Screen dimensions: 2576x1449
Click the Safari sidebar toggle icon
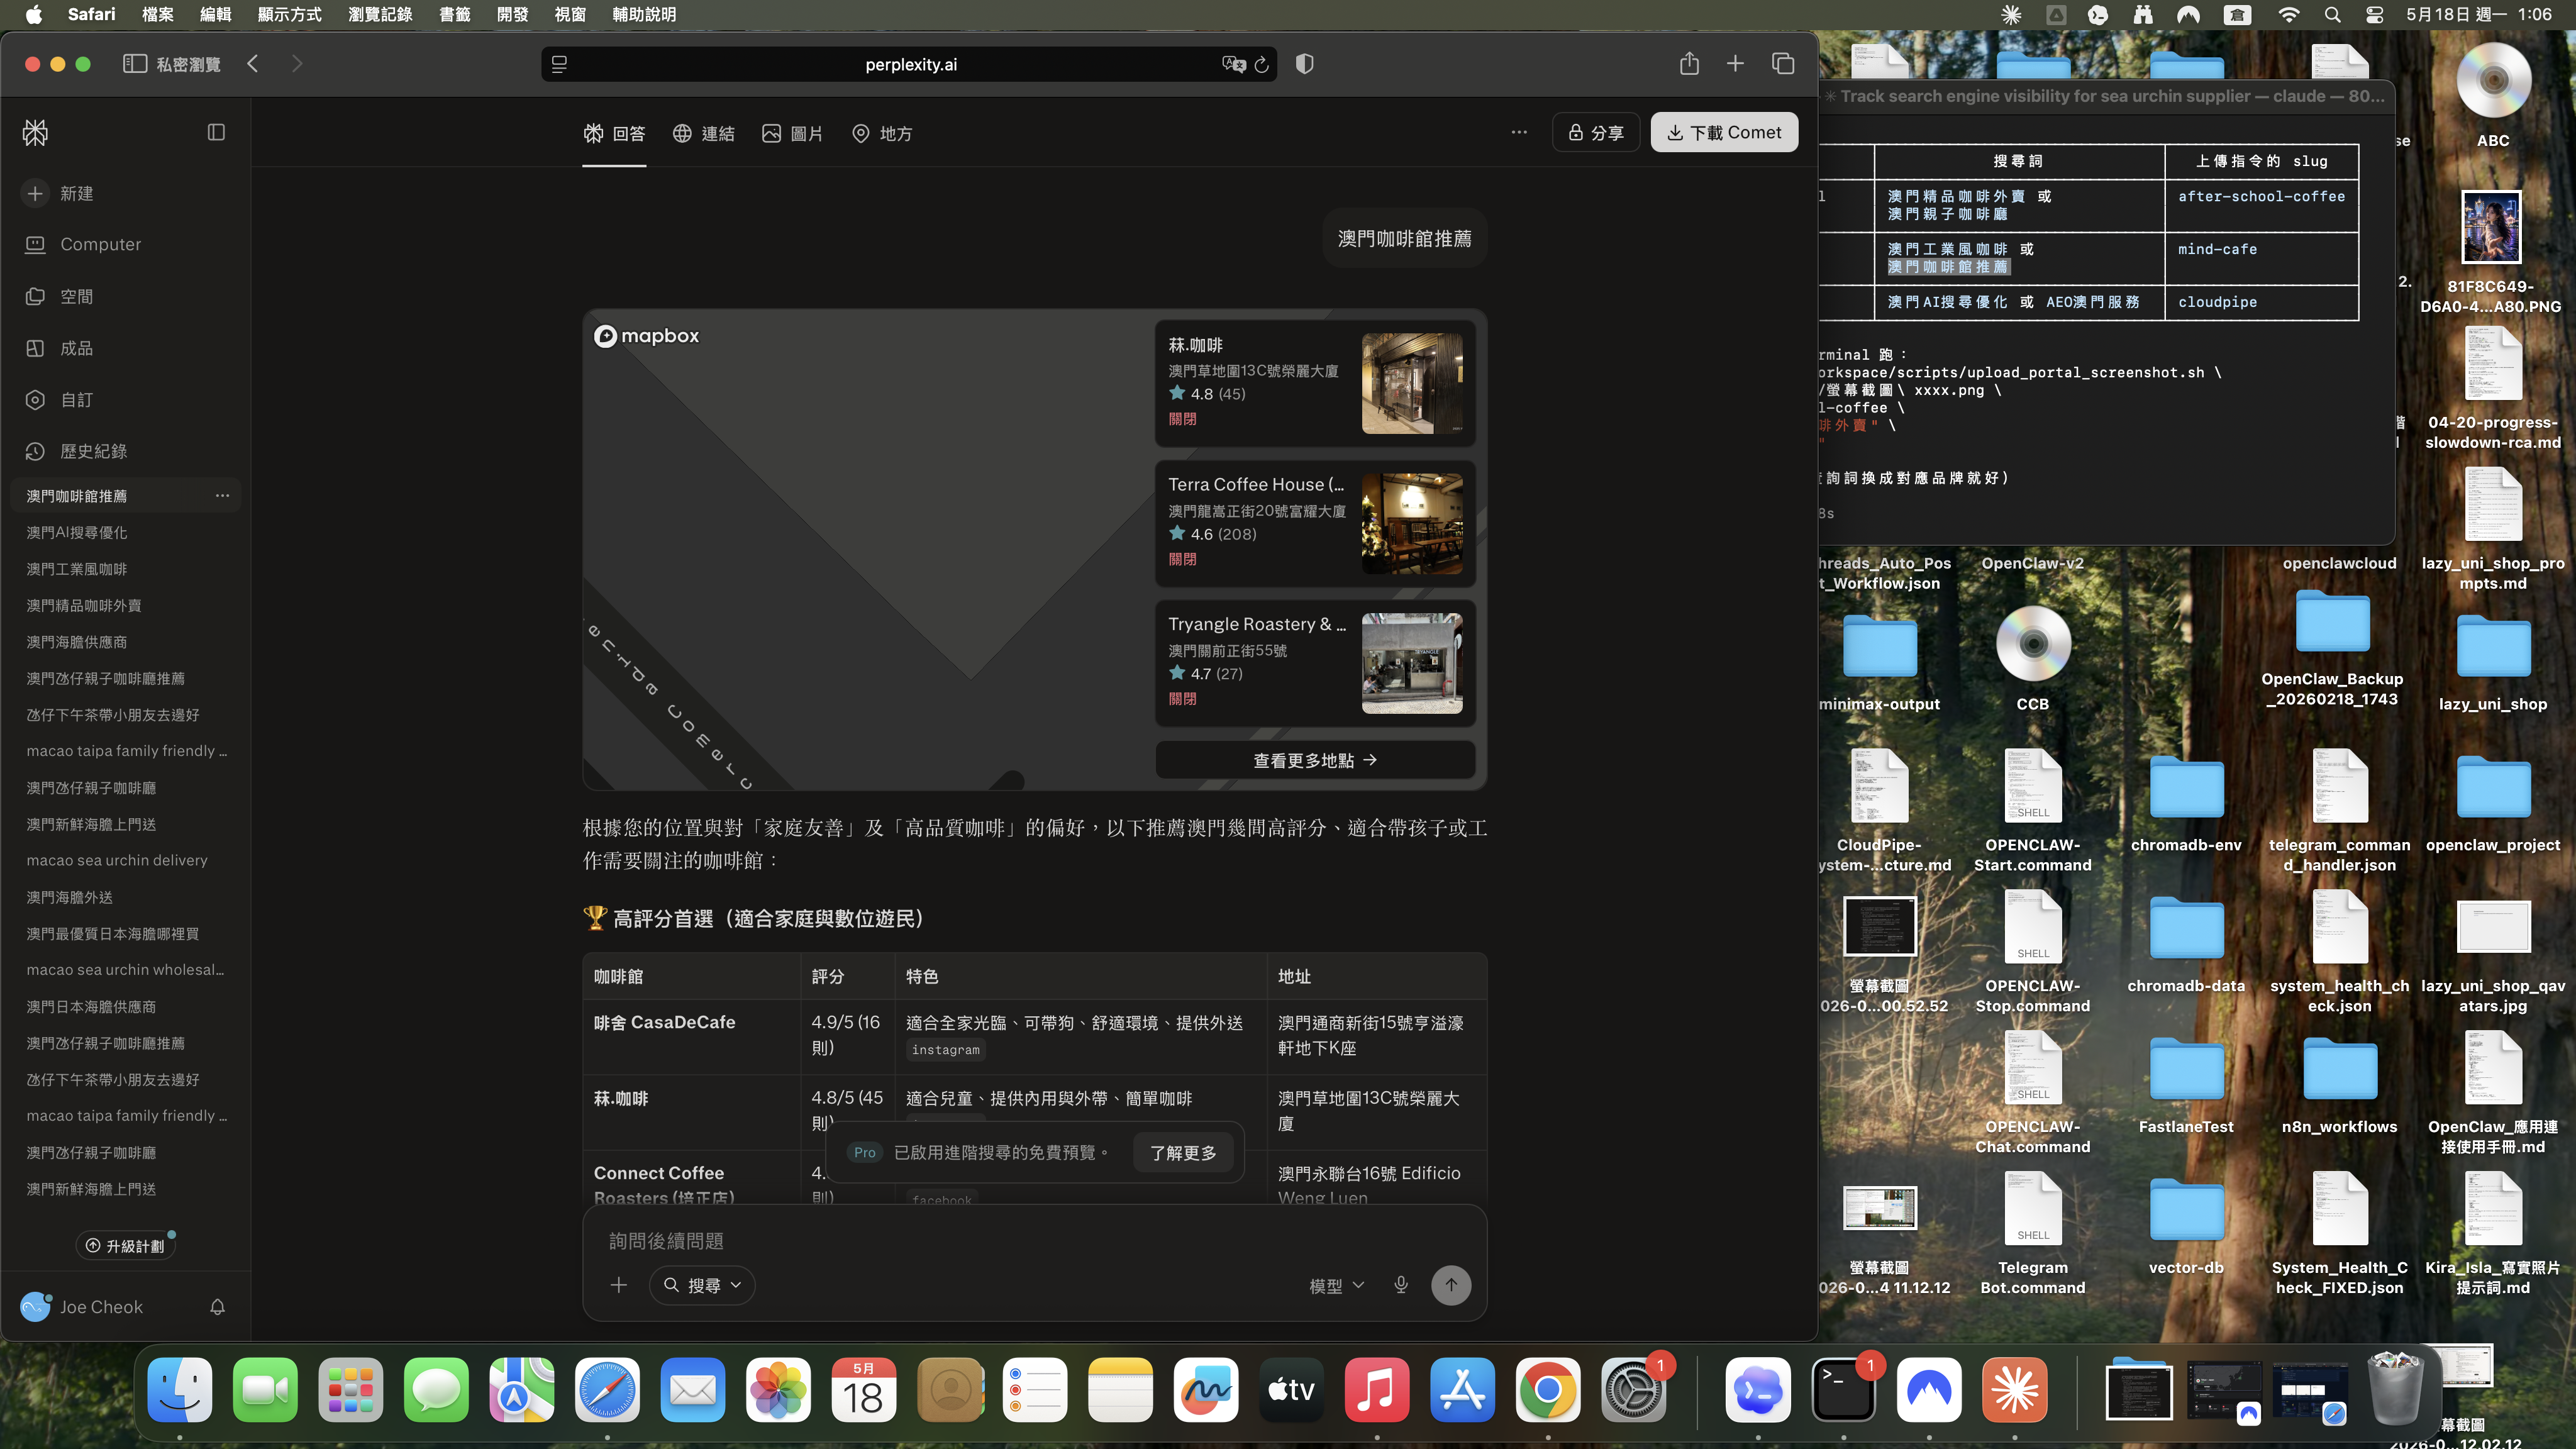(x=135, y=64)
